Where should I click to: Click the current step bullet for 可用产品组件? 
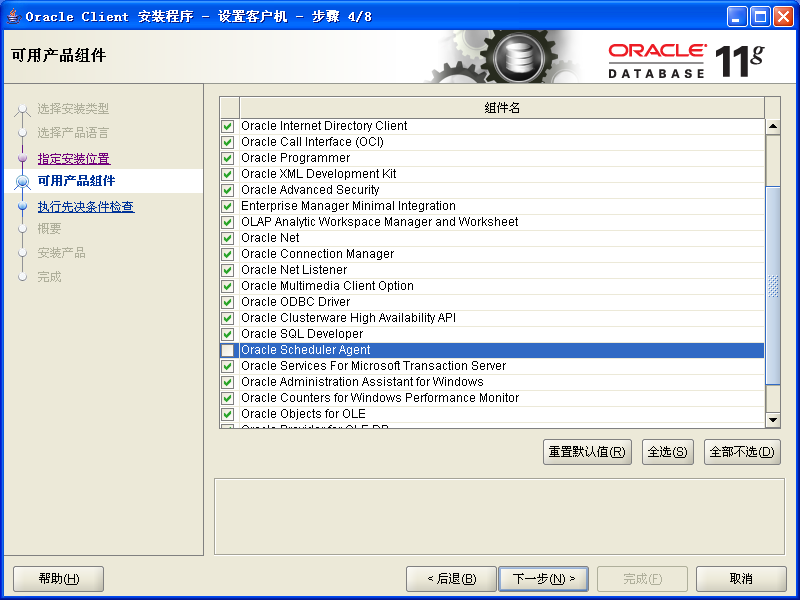click(x=22, y=182)
